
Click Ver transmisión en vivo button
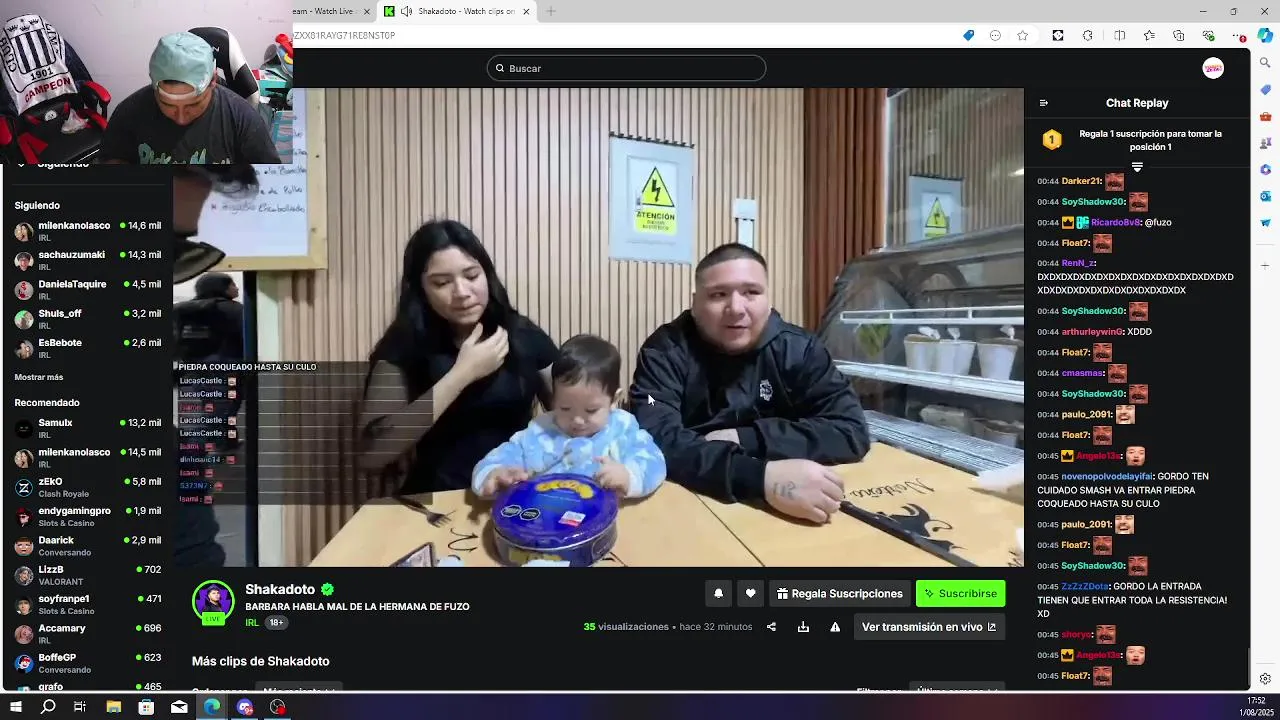929,627
